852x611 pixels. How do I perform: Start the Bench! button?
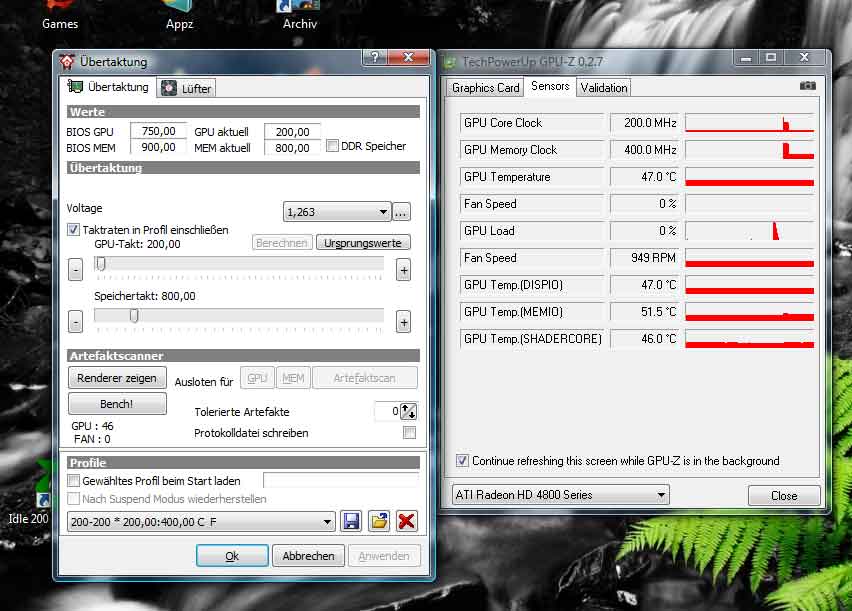tap(117, 404)
